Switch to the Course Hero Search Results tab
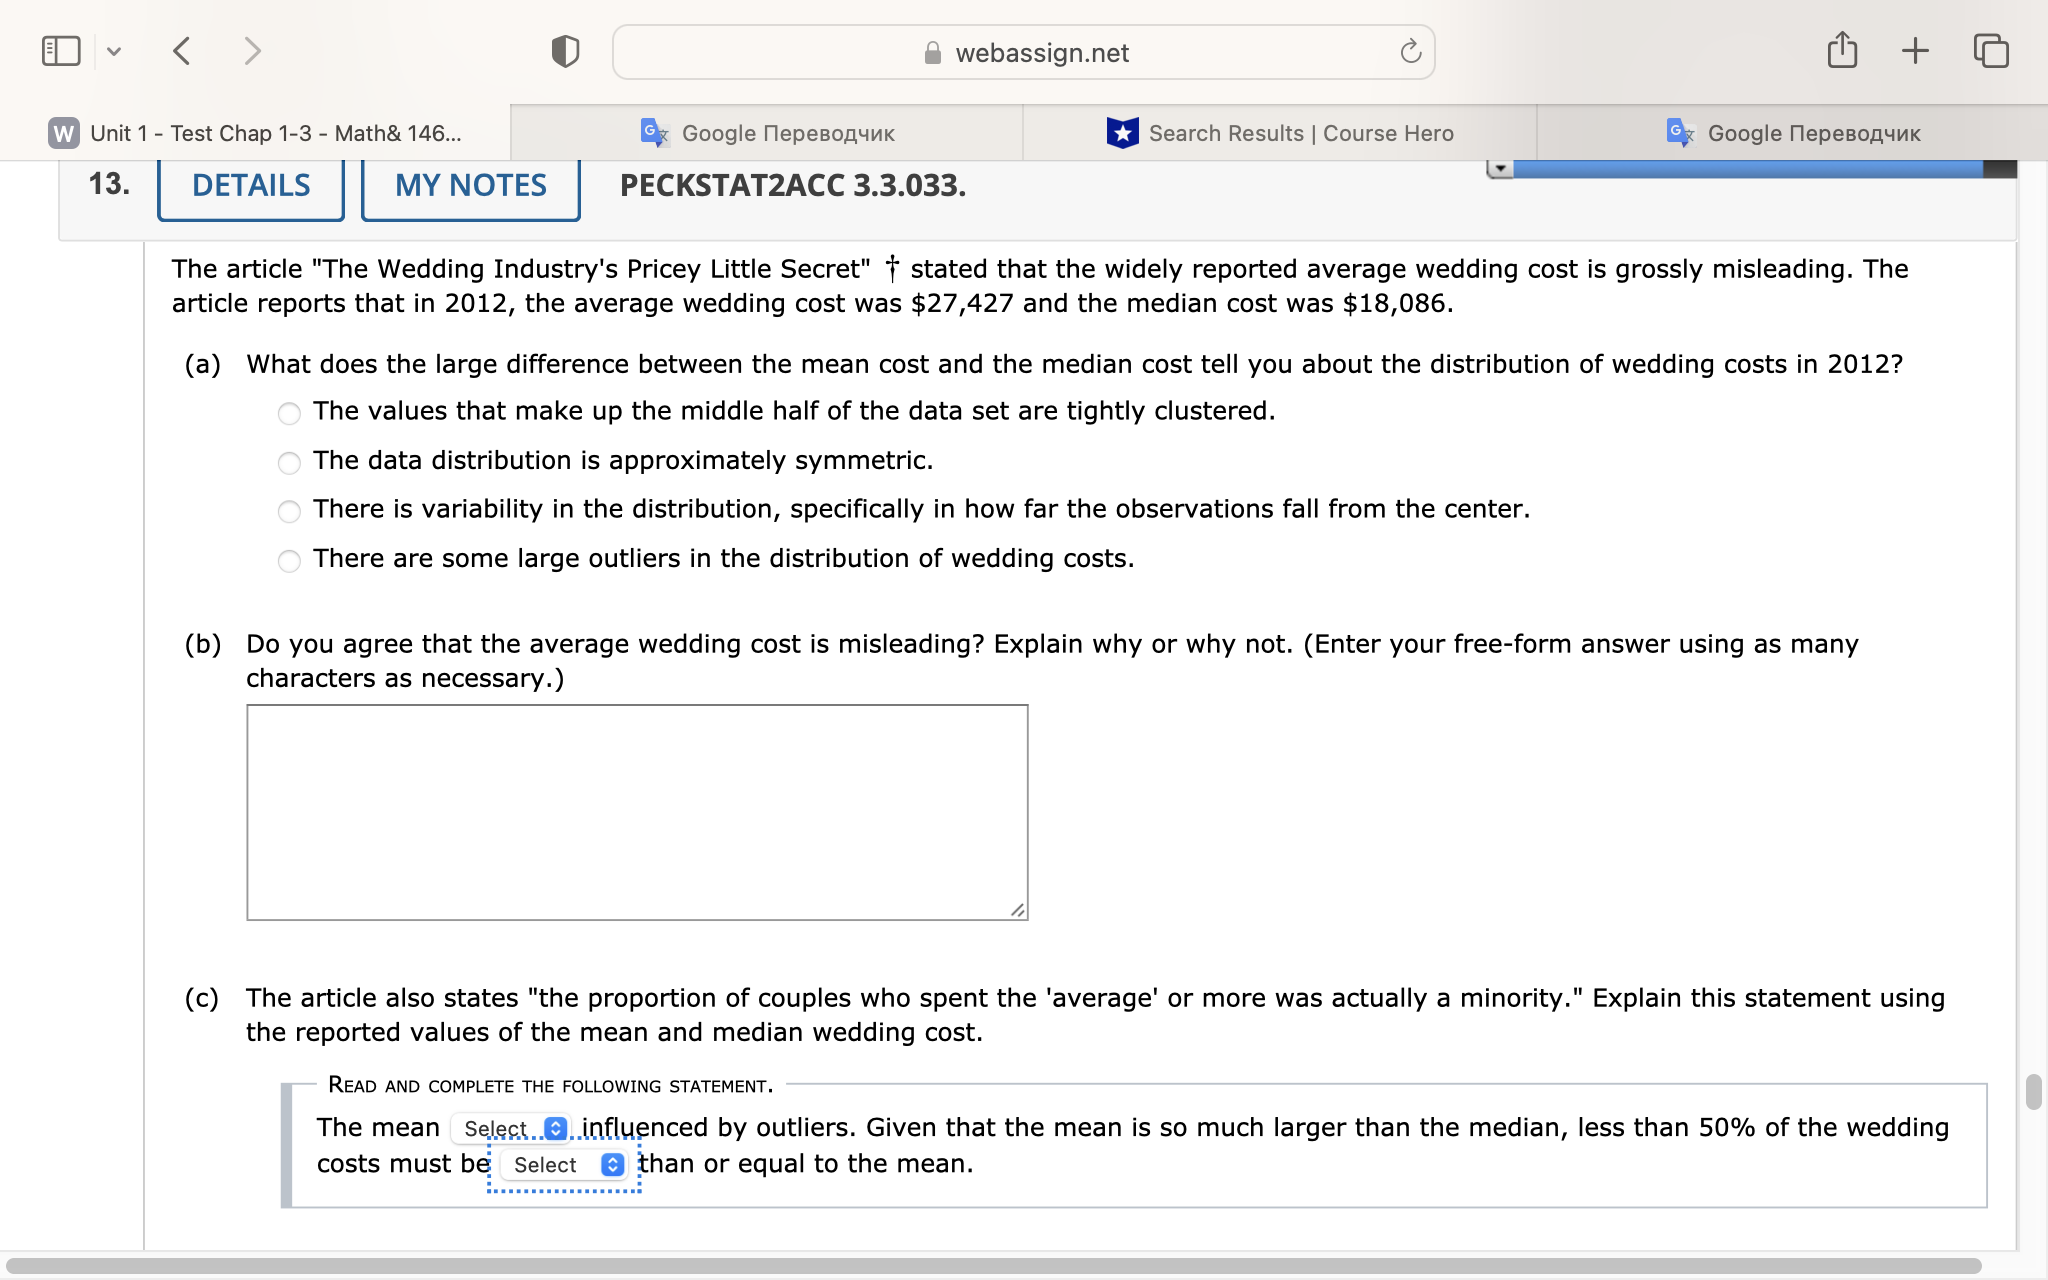The image size is (2048, 1280). (1280, 133)
